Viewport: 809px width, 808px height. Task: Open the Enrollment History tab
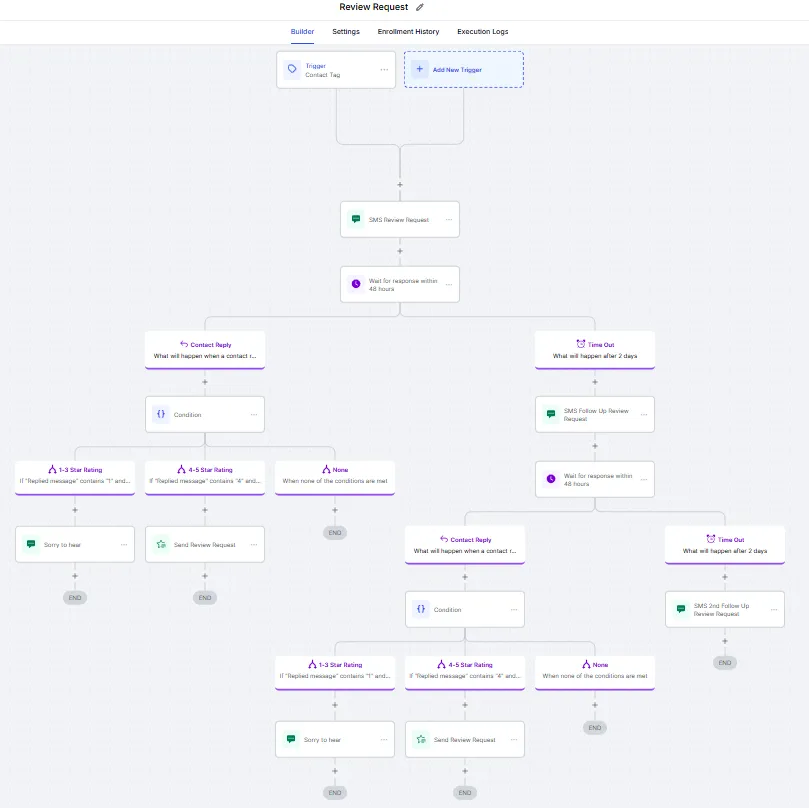tap(408, 32)
